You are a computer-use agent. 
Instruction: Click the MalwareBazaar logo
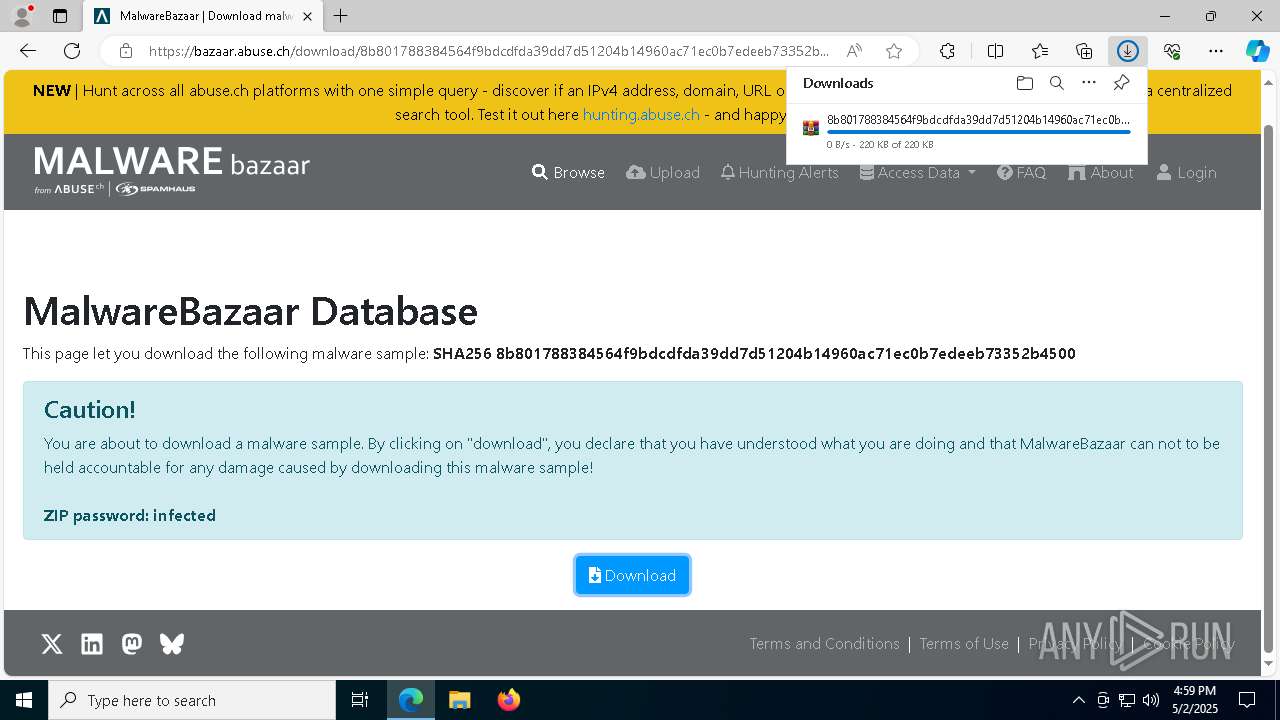click(x=172, y=170)
